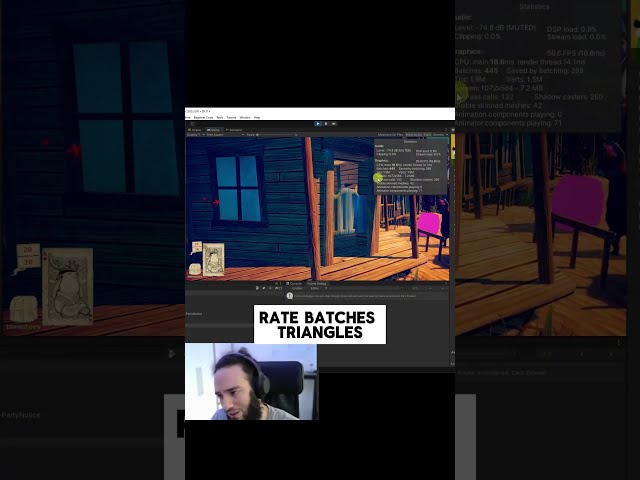This screenshot has width=640, height=480.
Task: Switch to the Scene tab
Action: point(195,130)
